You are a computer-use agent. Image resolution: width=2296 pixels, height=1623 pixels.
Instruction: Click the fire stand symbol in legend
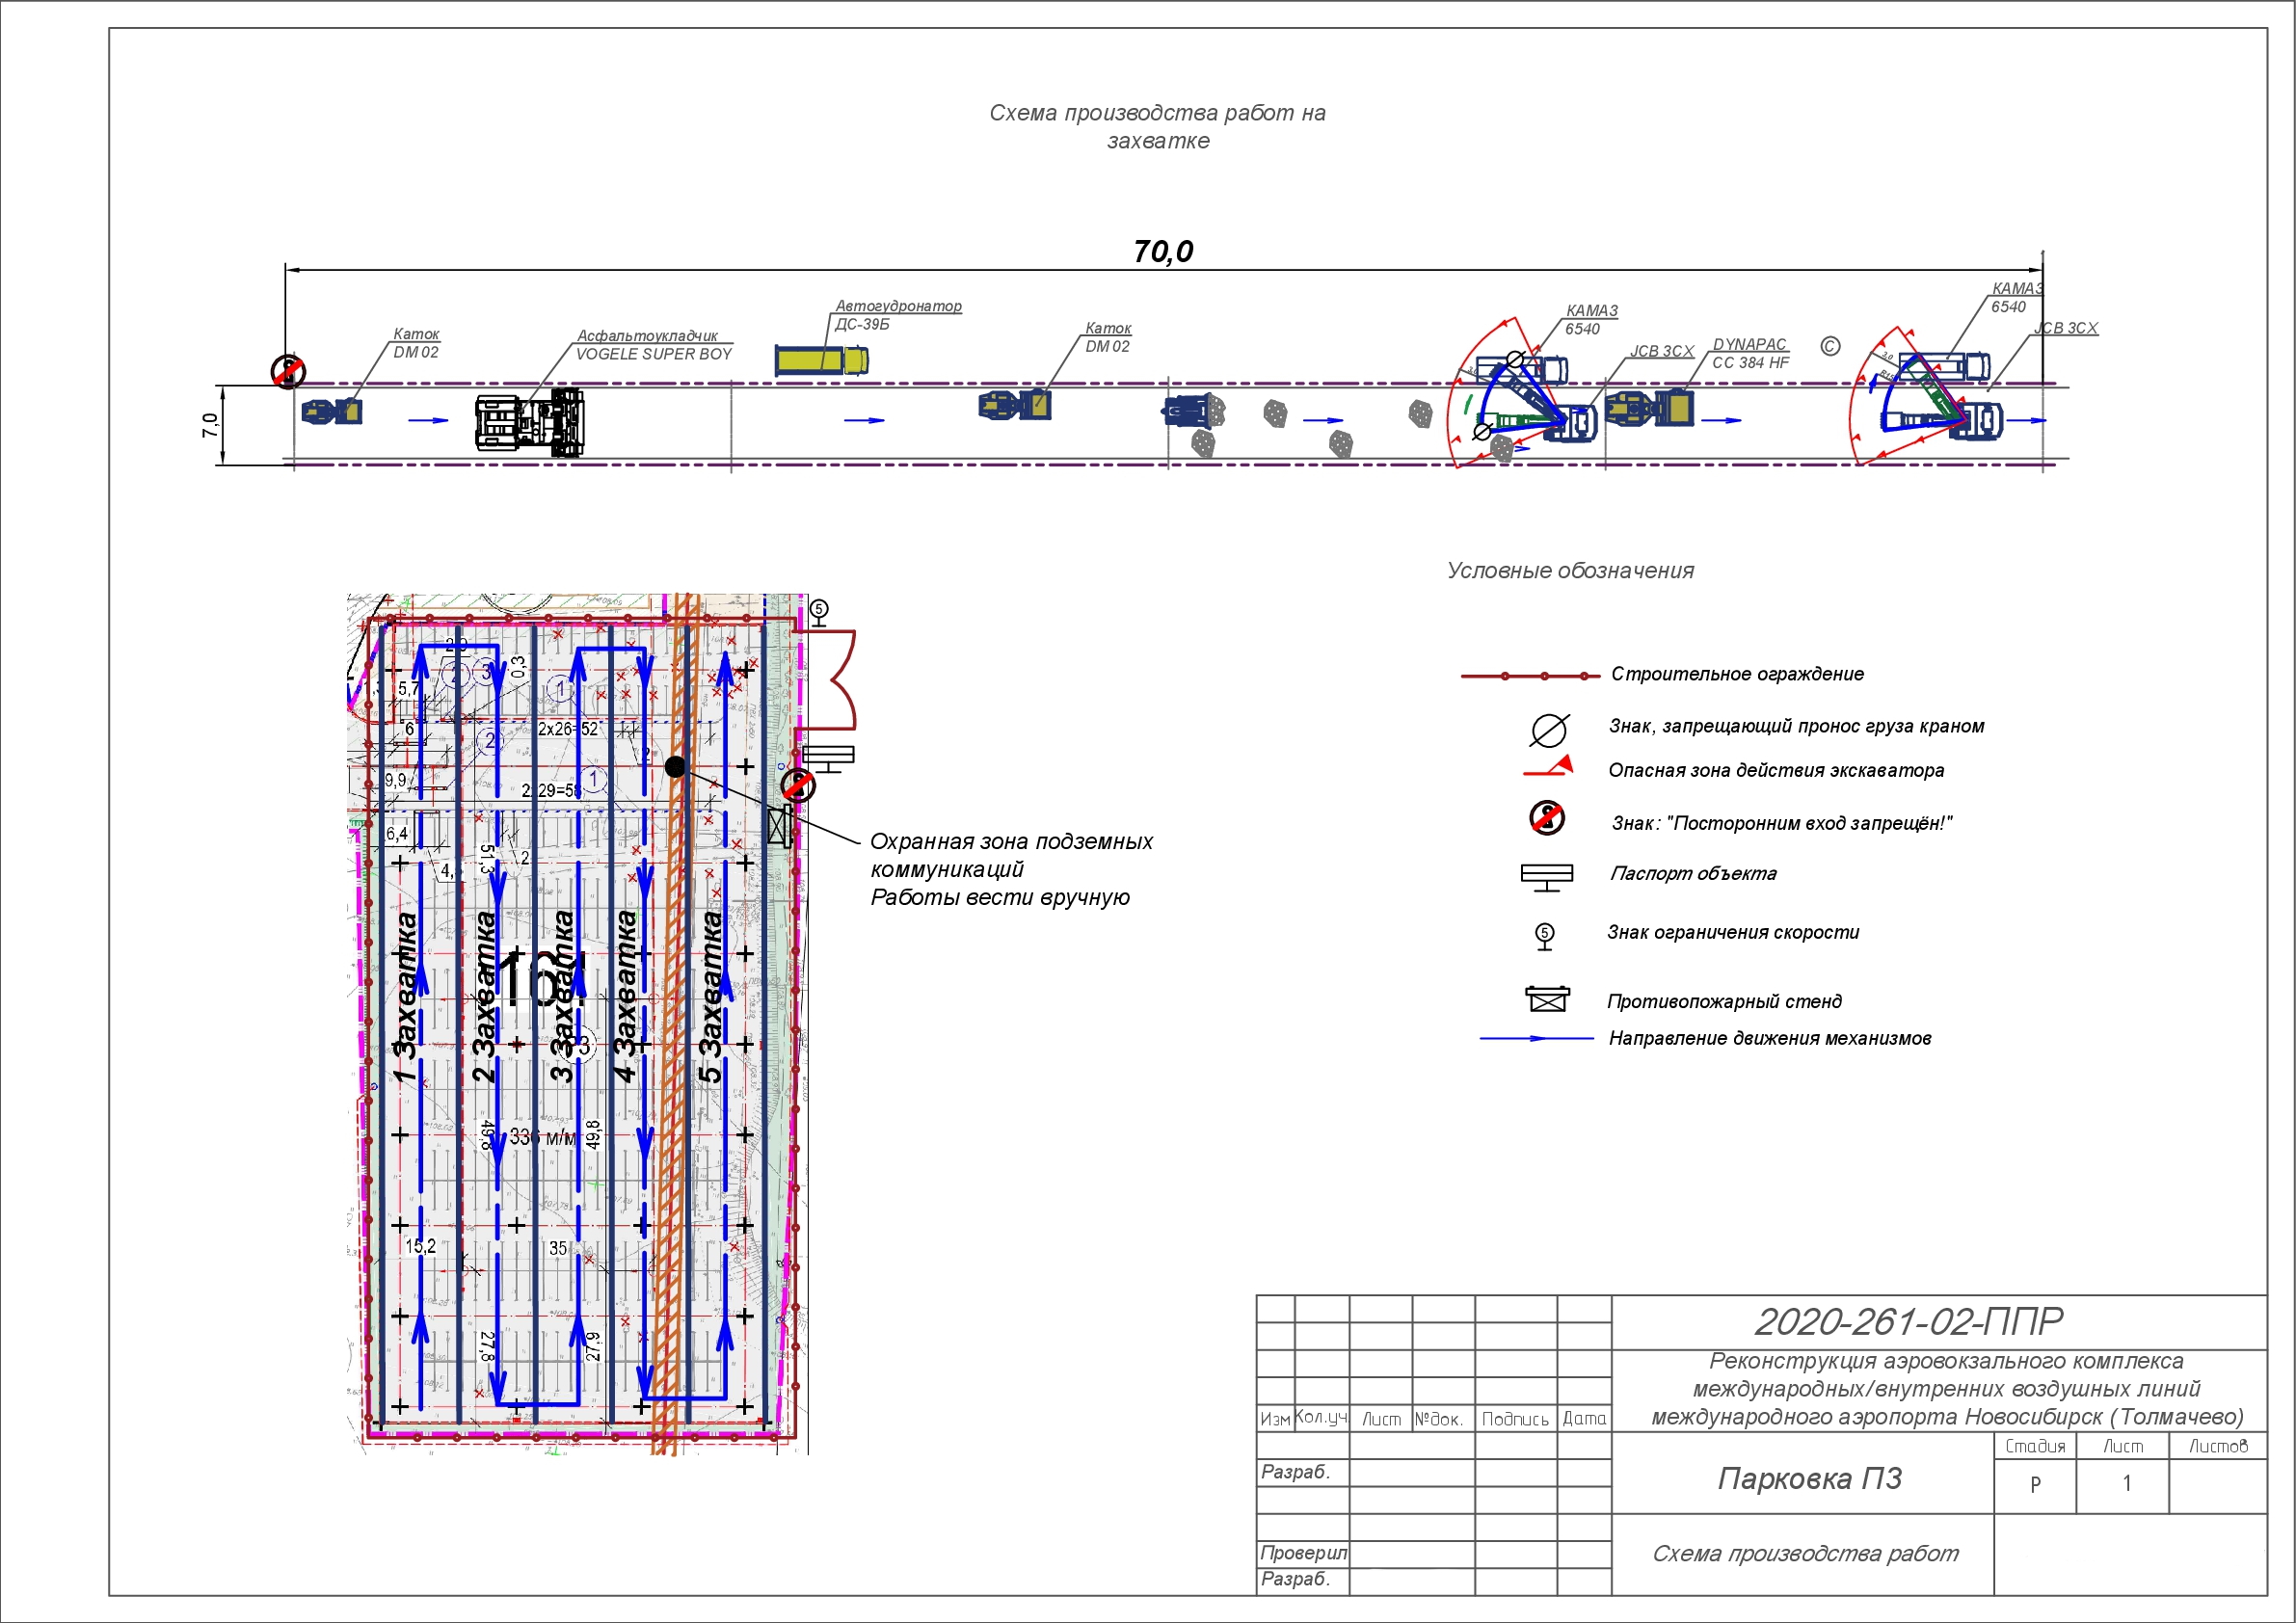(x=1547, y=998)
